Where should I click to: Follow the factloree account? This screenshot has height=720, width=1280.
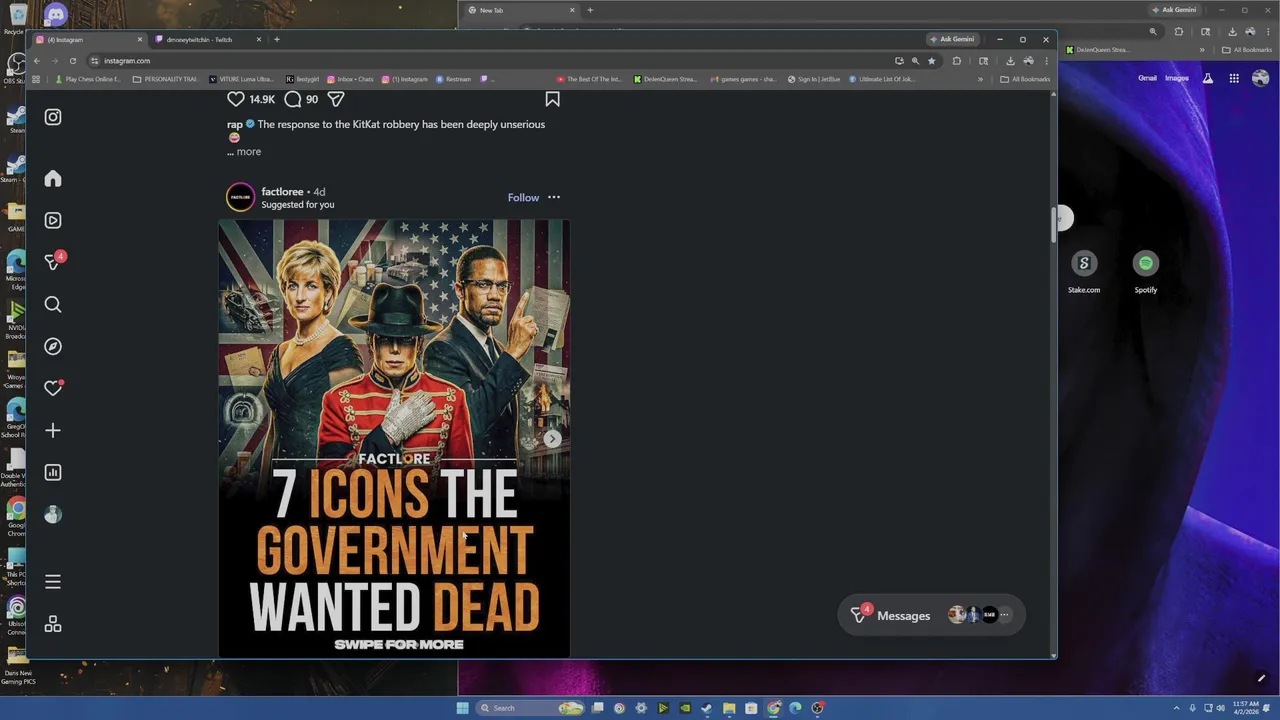pyautogui.click(x=523, y=197)
